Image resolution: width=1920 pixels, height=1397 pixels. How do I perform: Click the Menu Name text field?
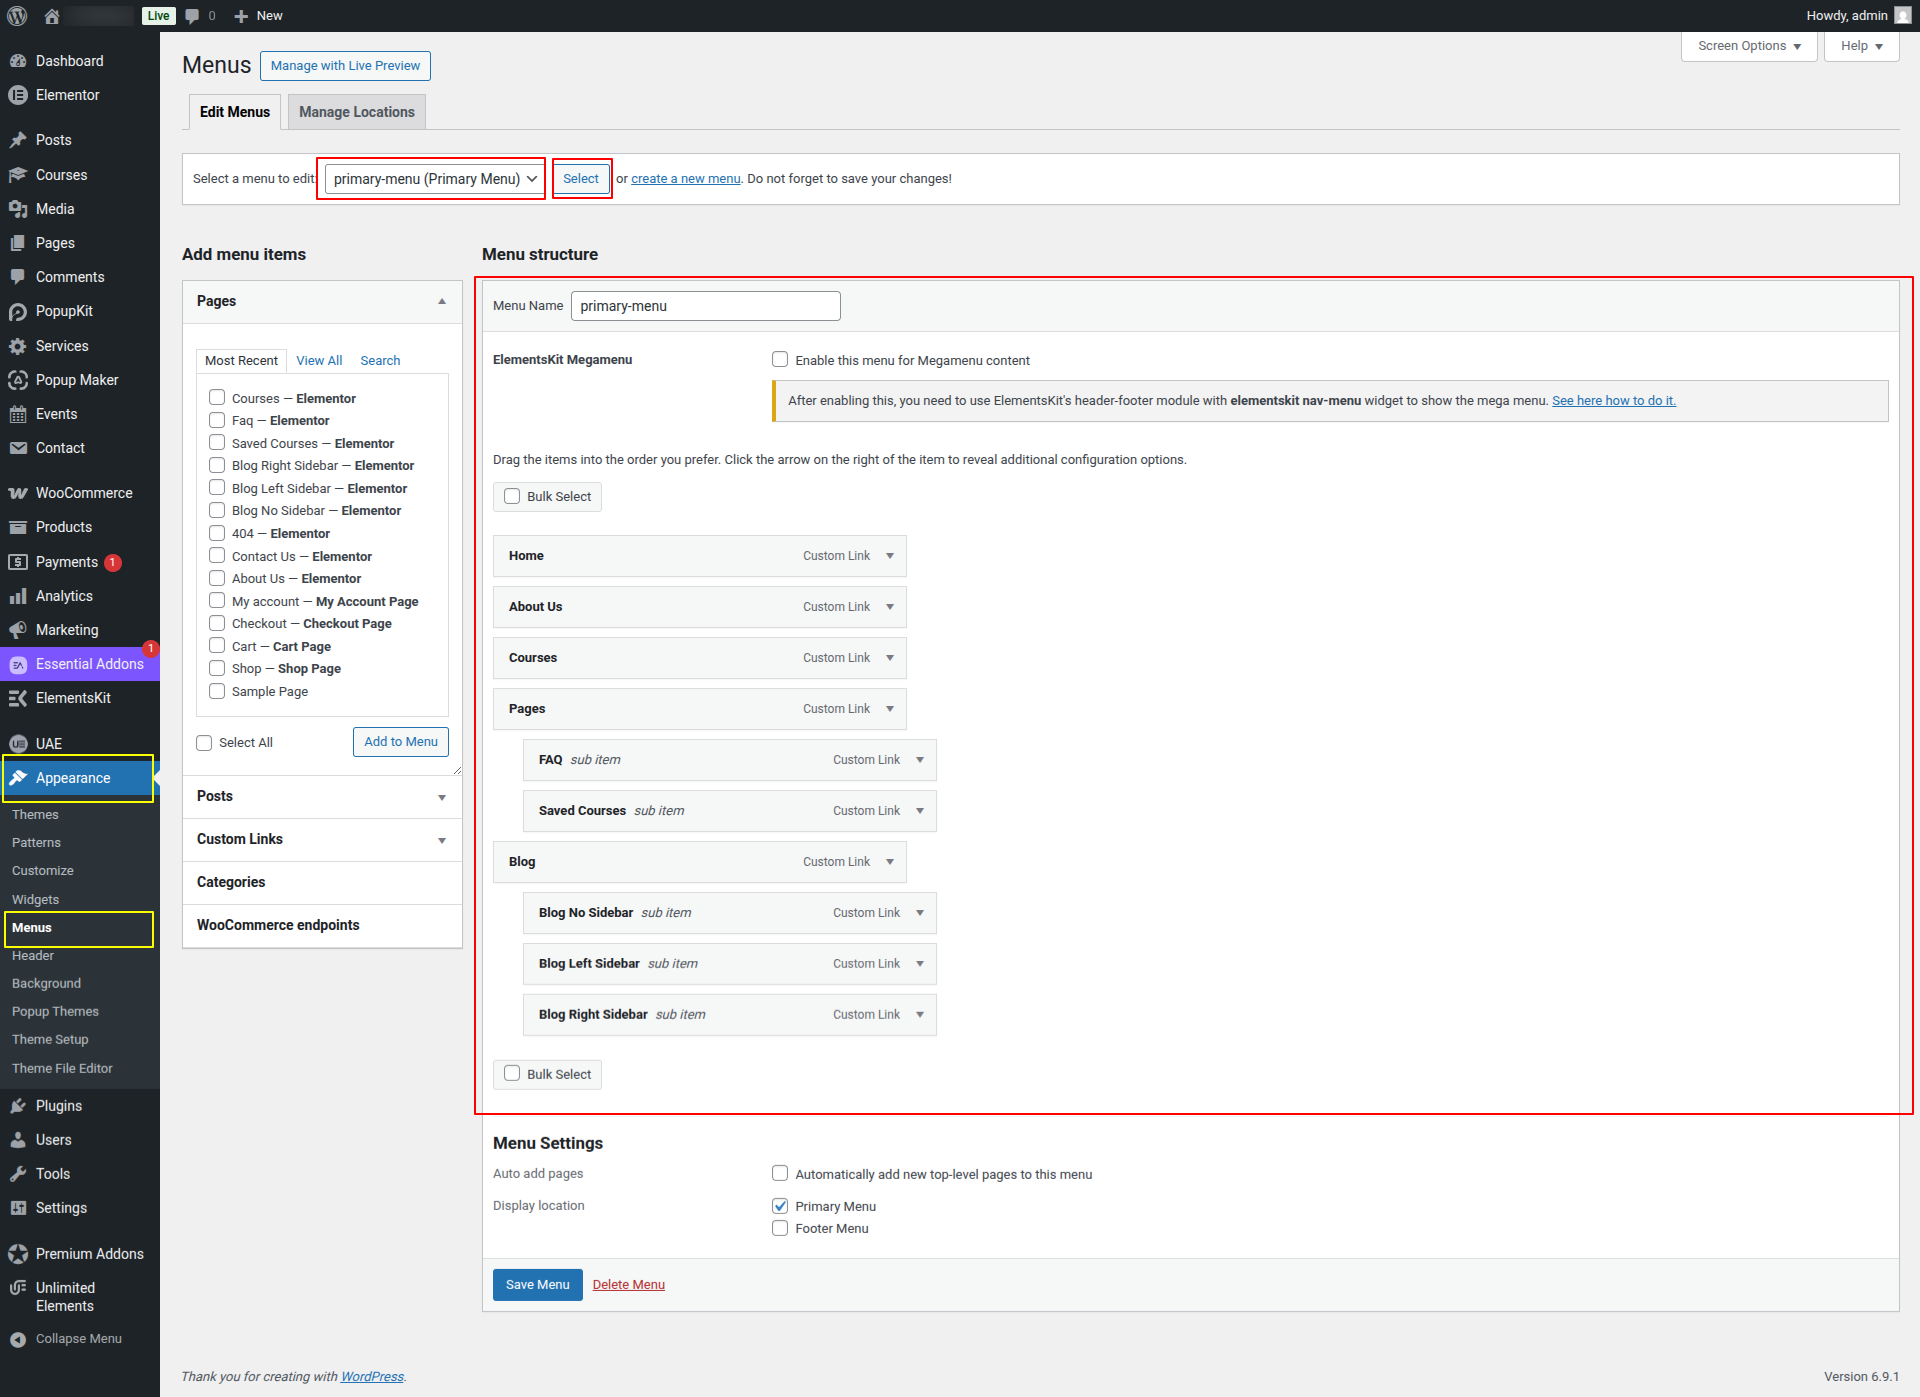click(x=705, y=306)
